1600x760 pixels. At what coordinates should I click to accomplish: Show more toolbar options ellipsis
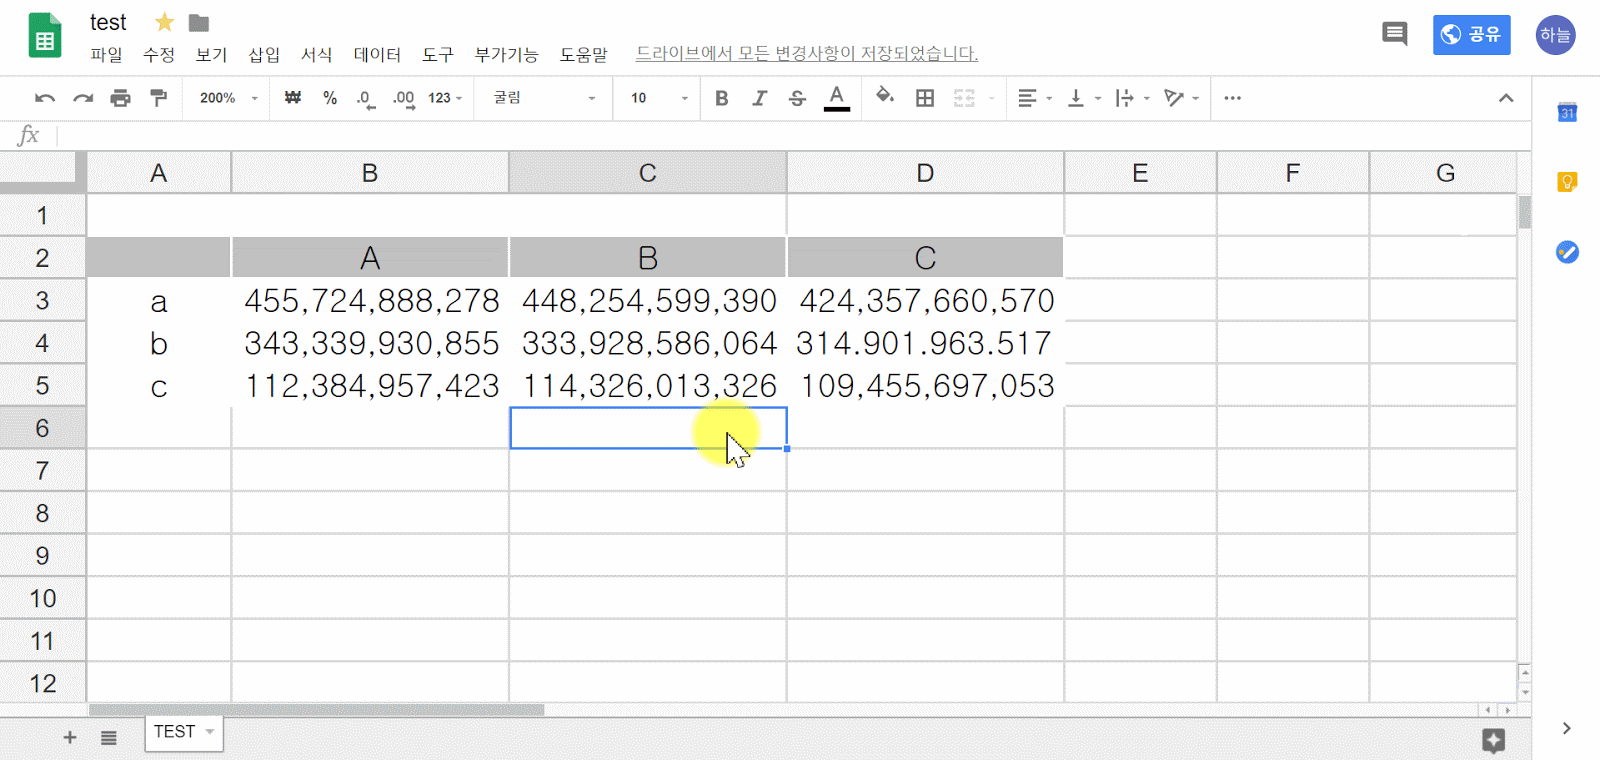tap(1232, 98)
